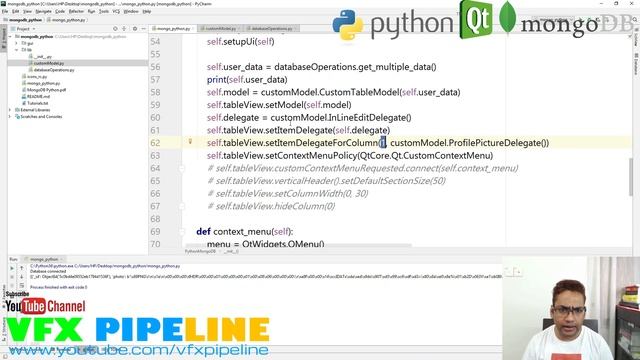The image size is (640, 360).
Task: Click the Structure tool window side button
Action: [4, 329]
